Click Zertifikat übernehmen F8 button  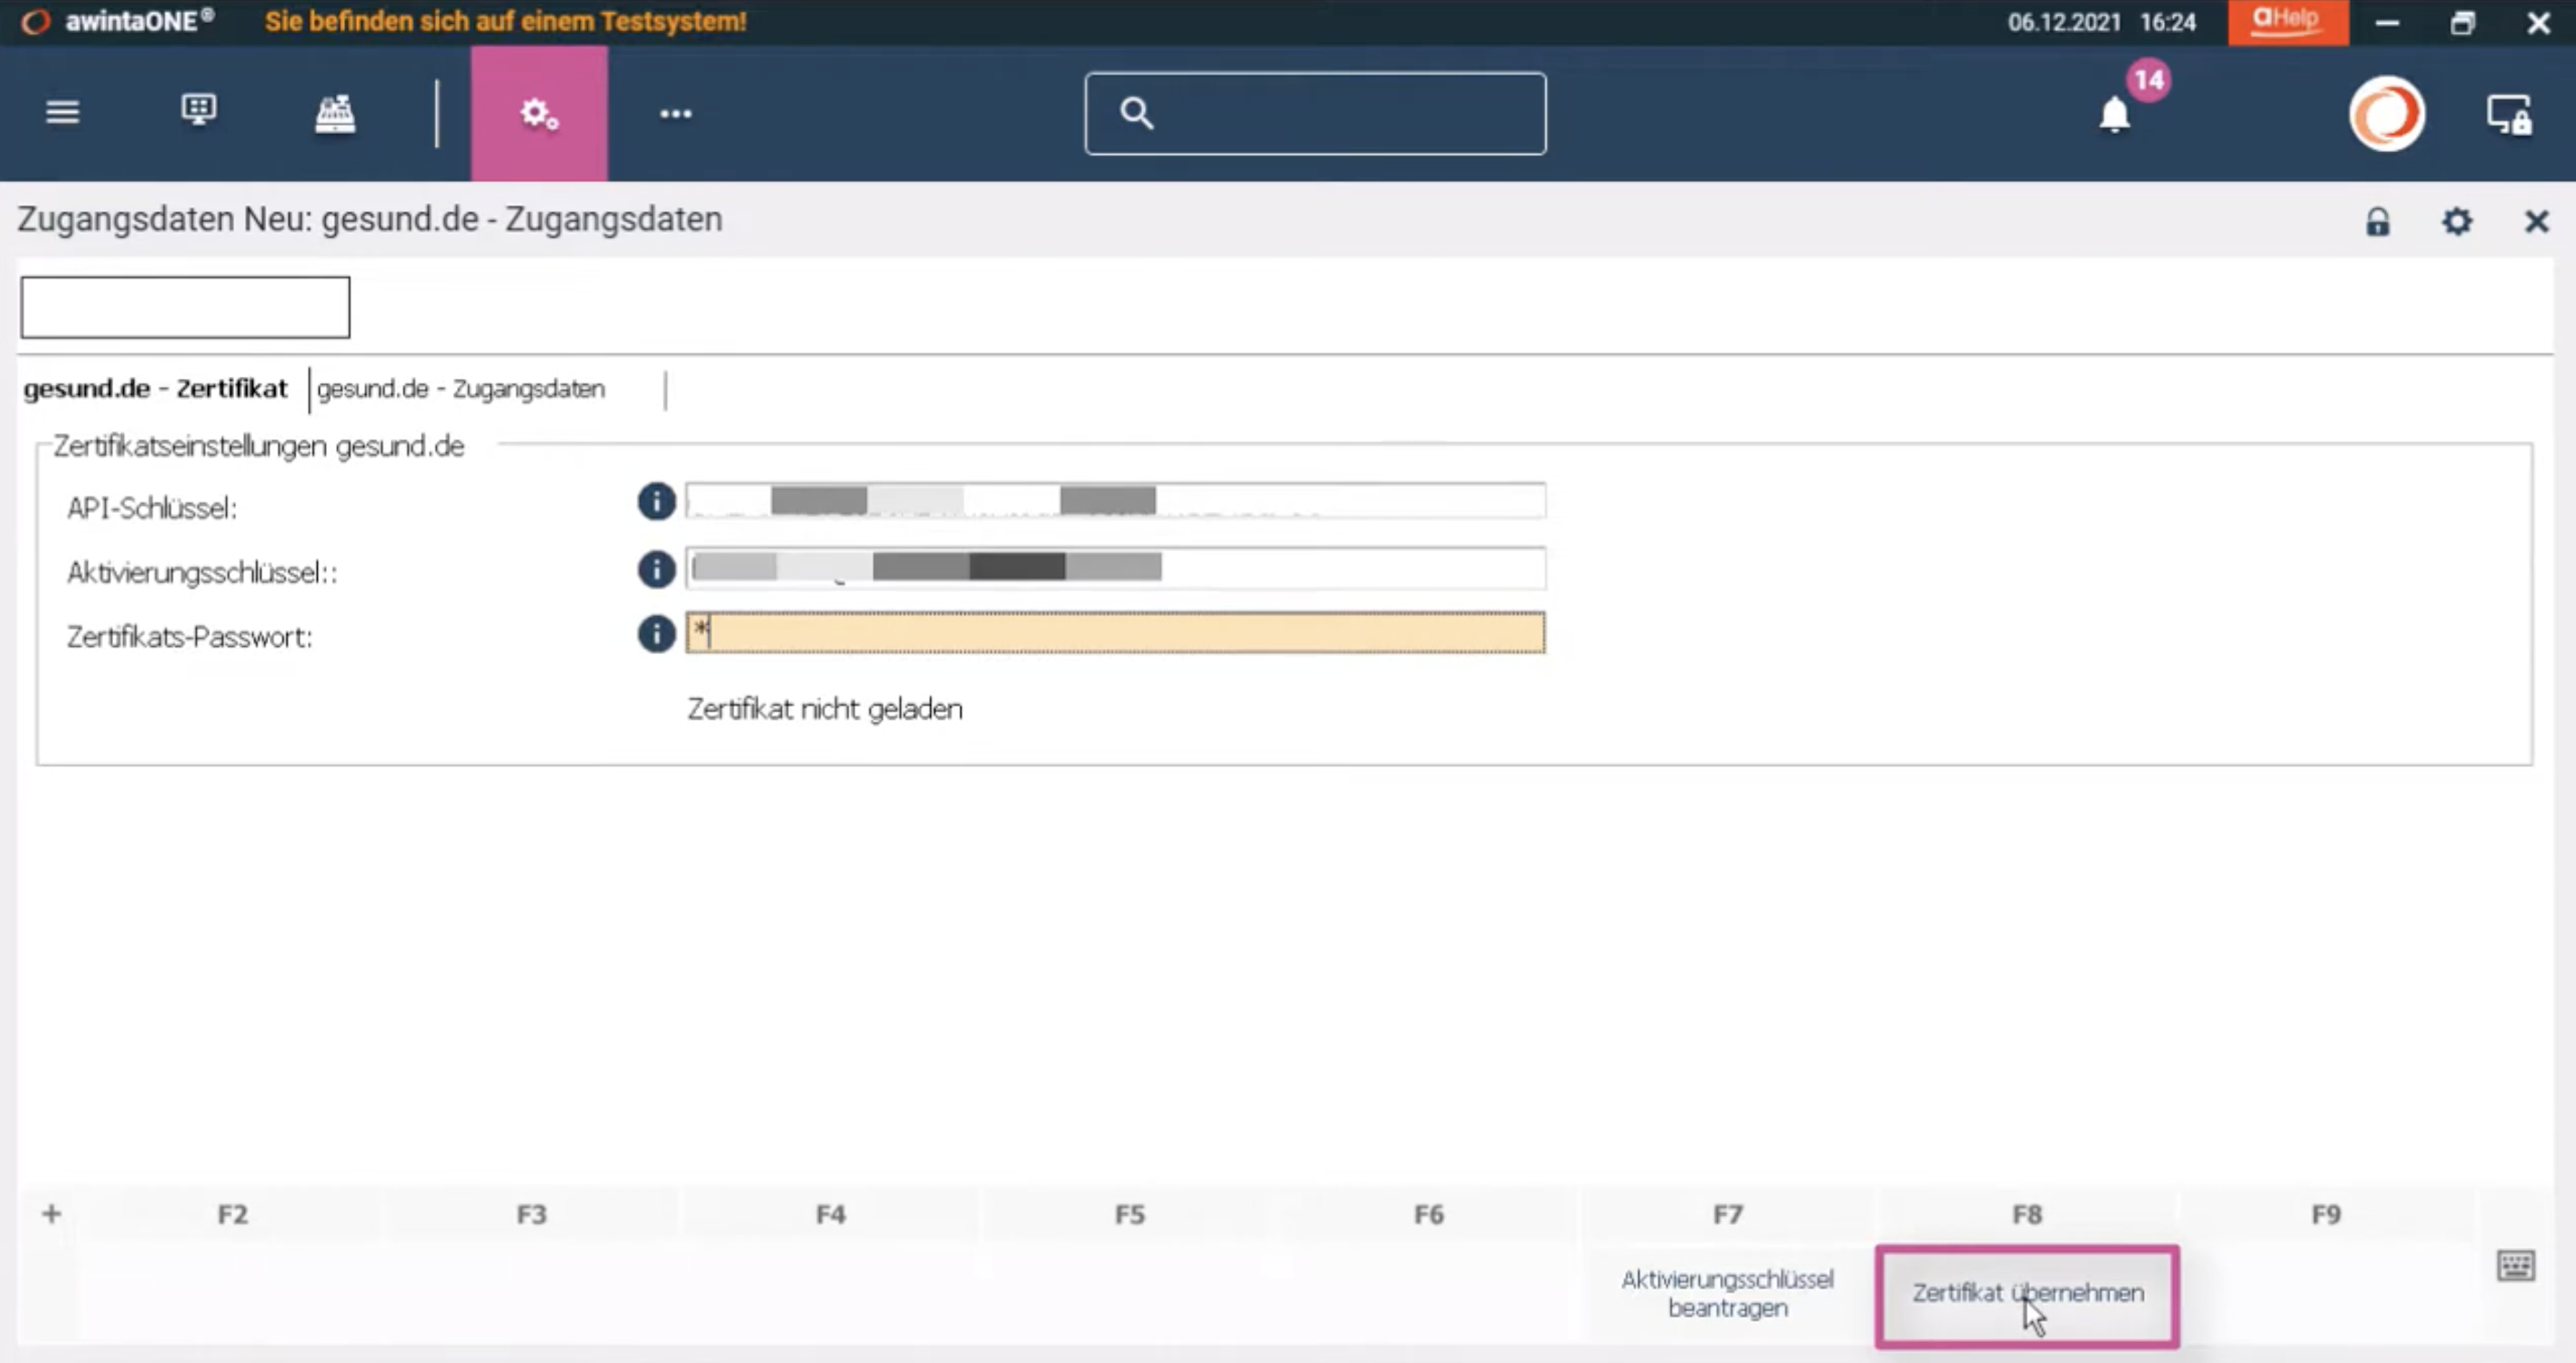pyautogui.click(x=2027, y=1295)
